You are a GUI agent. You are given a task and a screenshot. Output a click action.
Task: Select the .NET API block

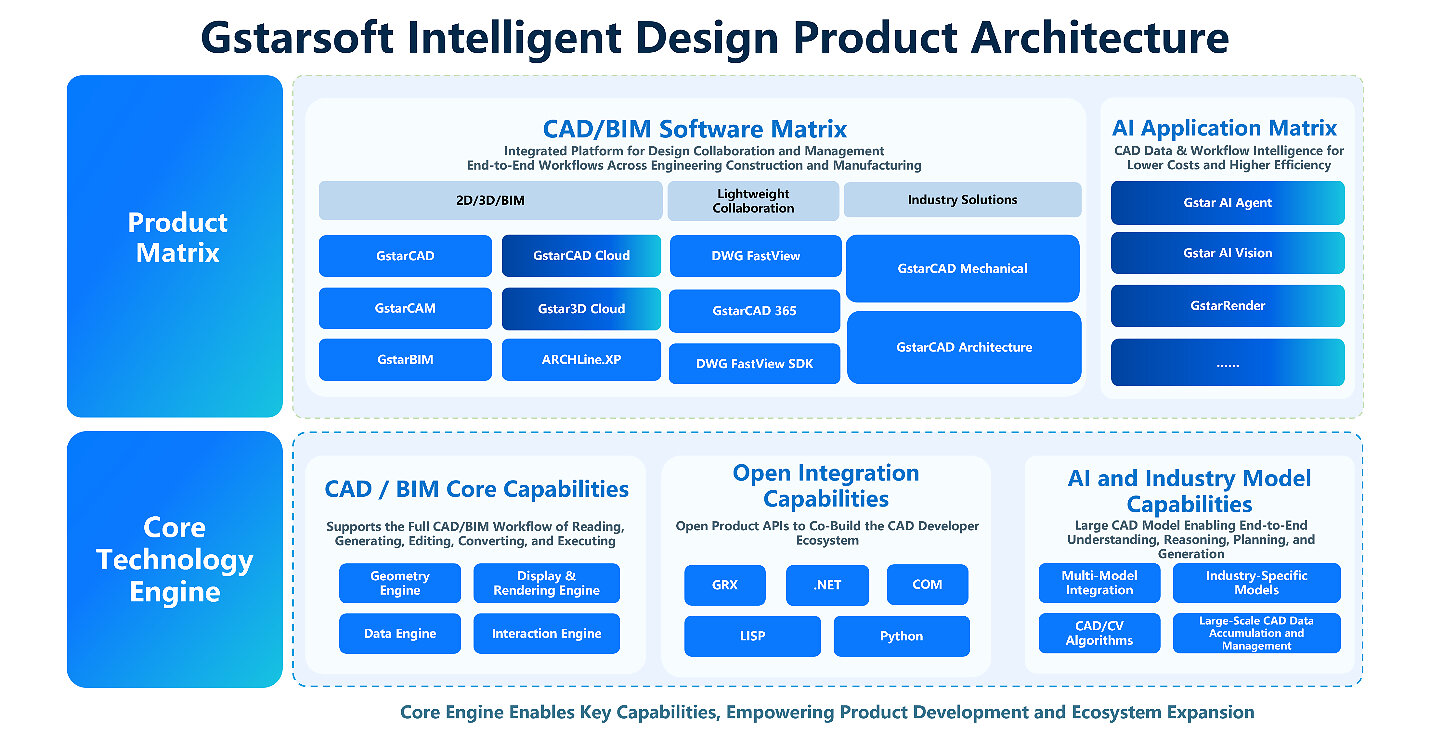coord(827,585)
